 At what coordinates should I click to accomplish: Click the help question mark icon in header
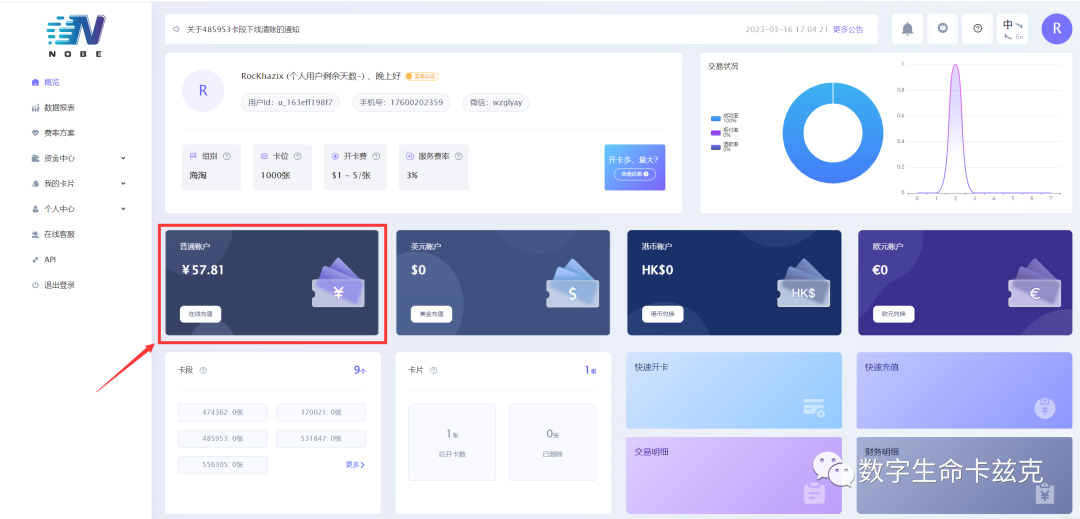977,29
